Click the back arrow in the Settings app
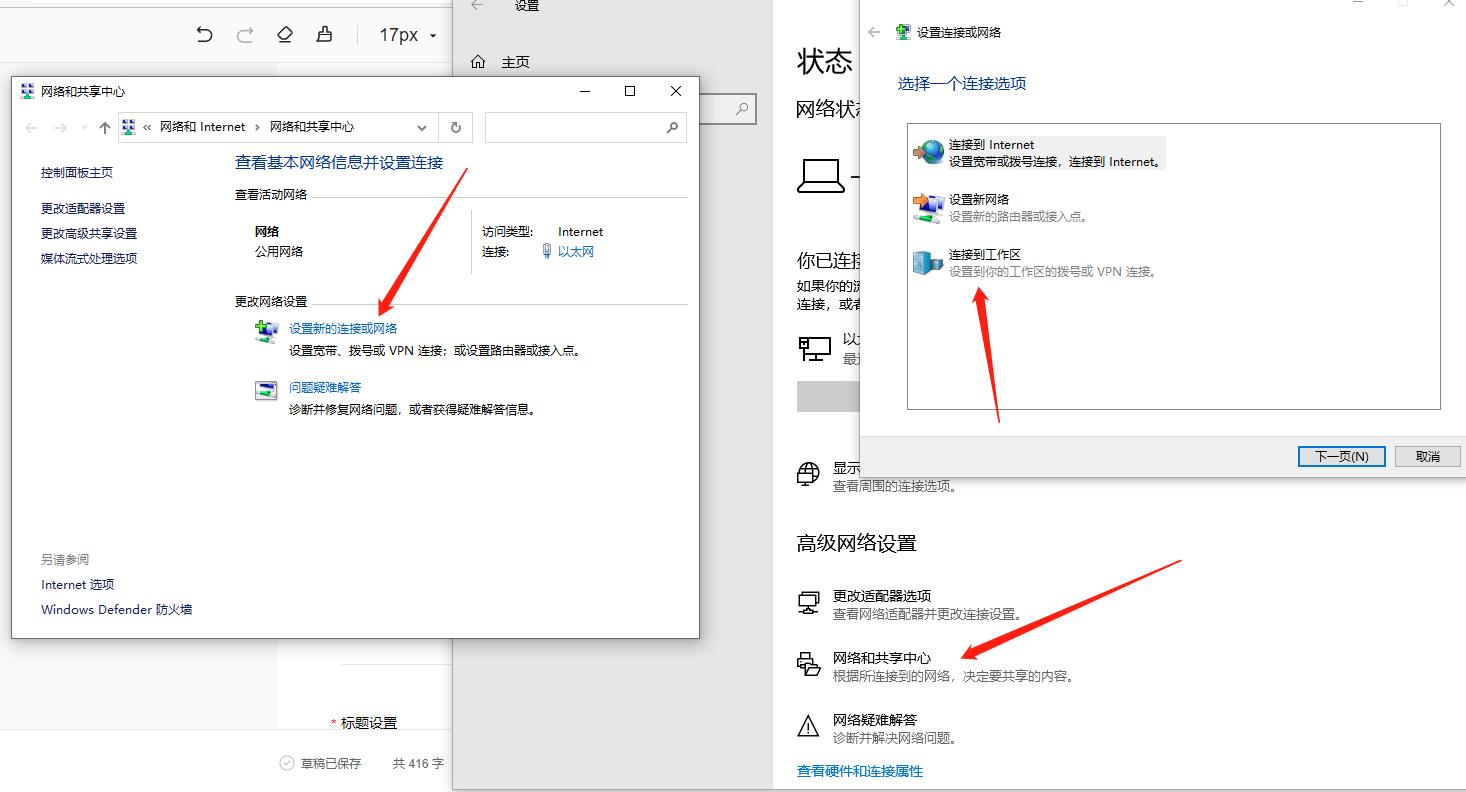 (478, 6)
